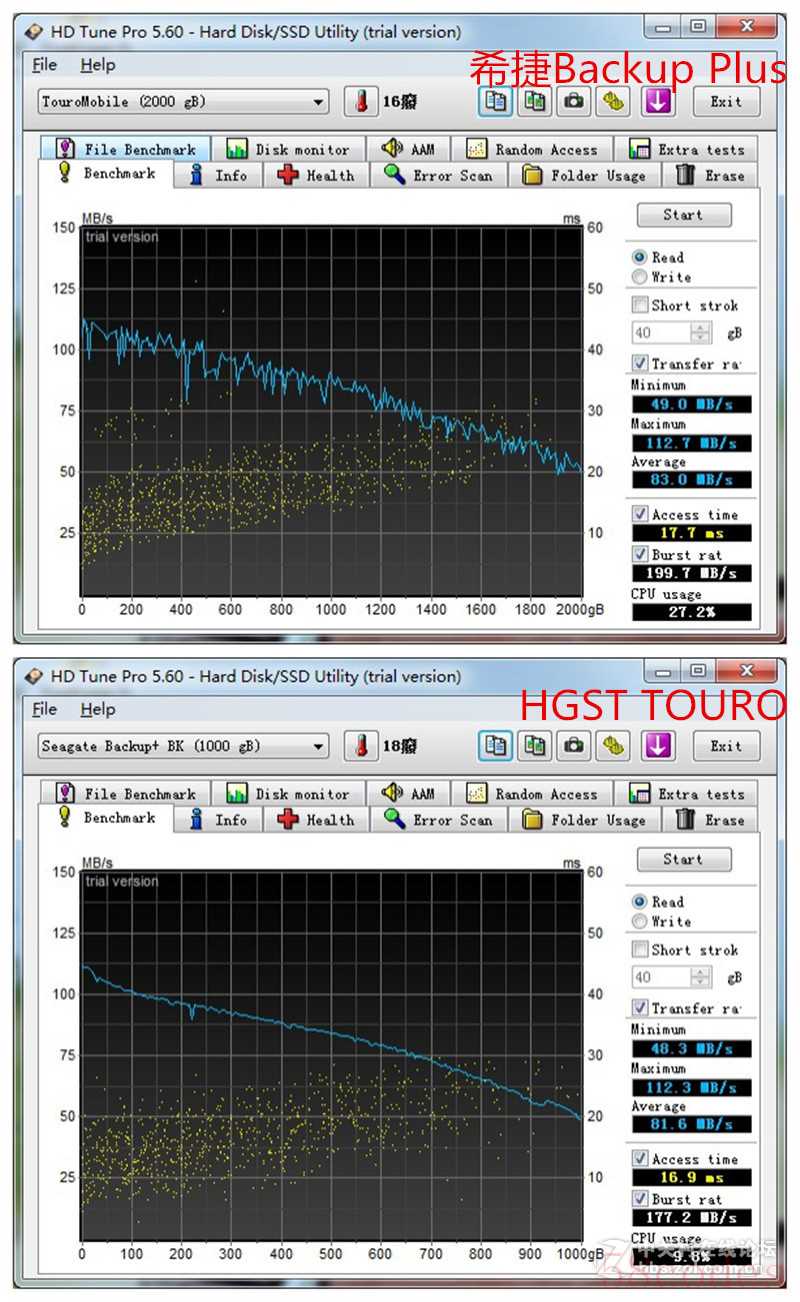
Task: Open the TouroMobile (2000 gB) drive dropdown
Action: click(318, 102)
